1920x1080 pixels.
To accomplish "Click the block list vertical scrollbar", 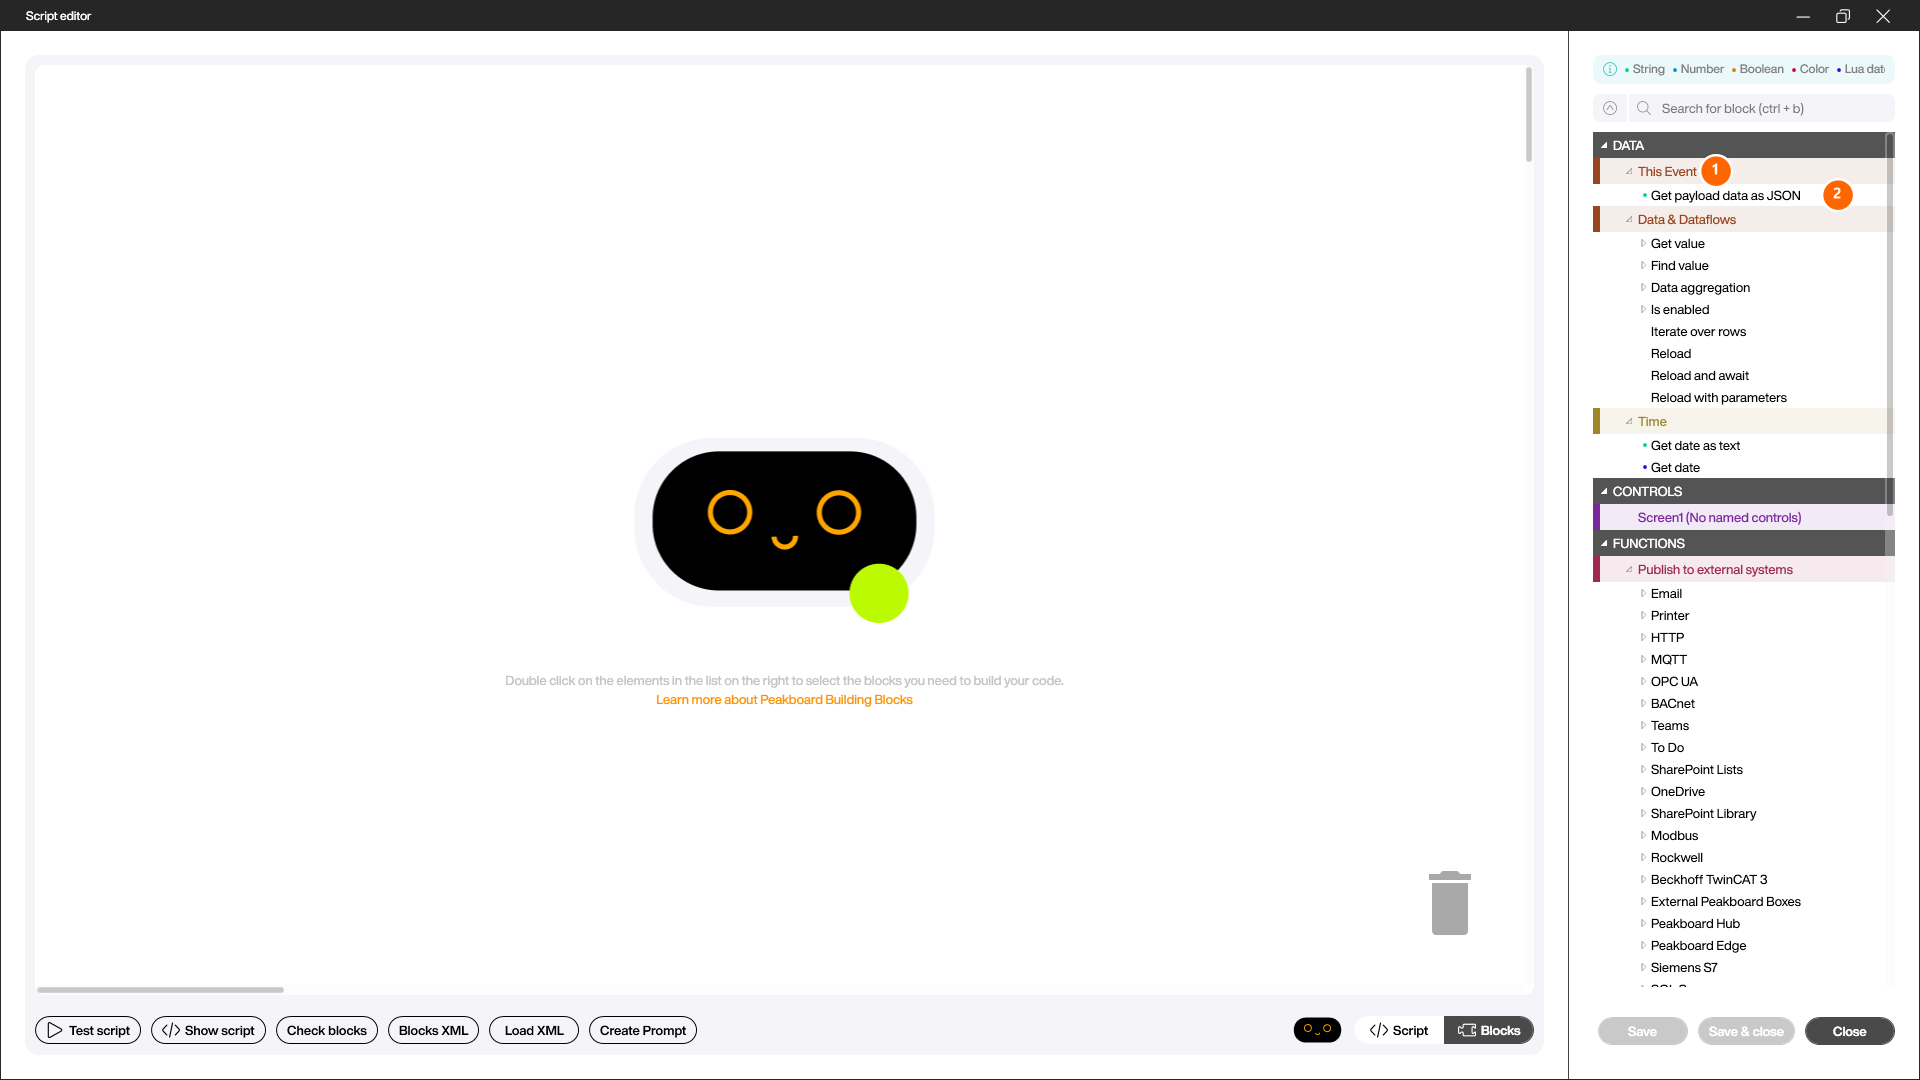I will [1890, 325].
